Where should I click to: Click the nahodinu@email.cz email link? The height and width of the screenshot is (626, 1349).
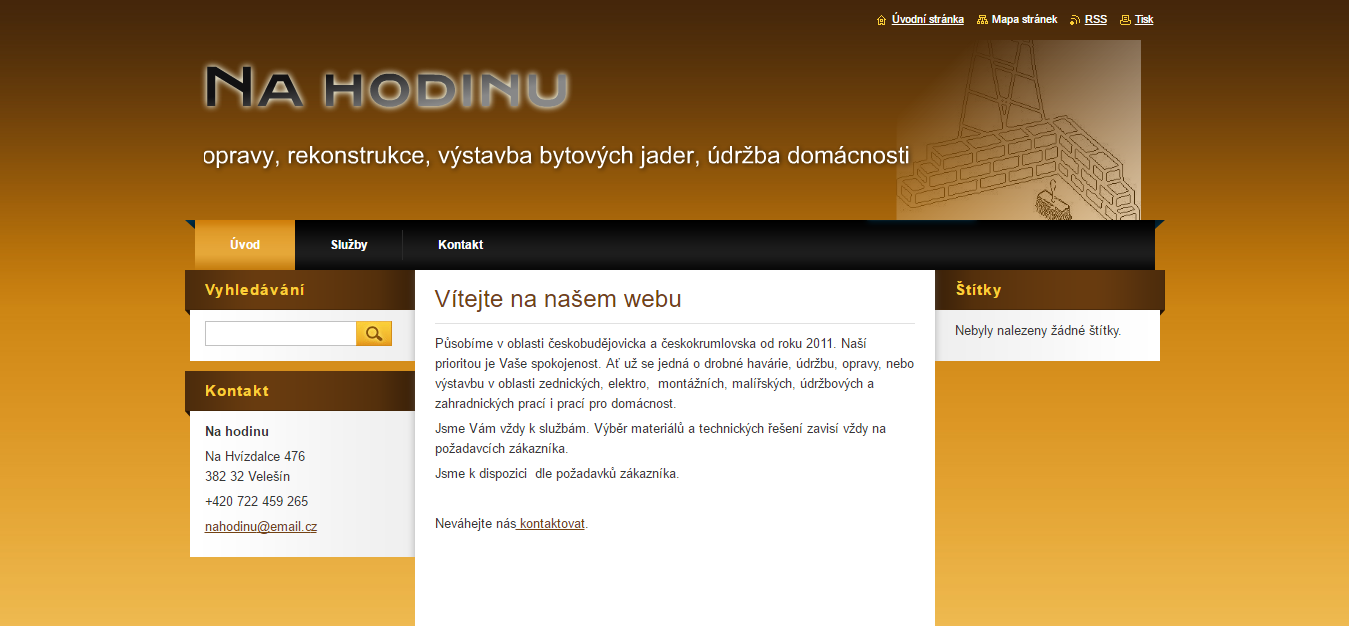coord(261,526)
